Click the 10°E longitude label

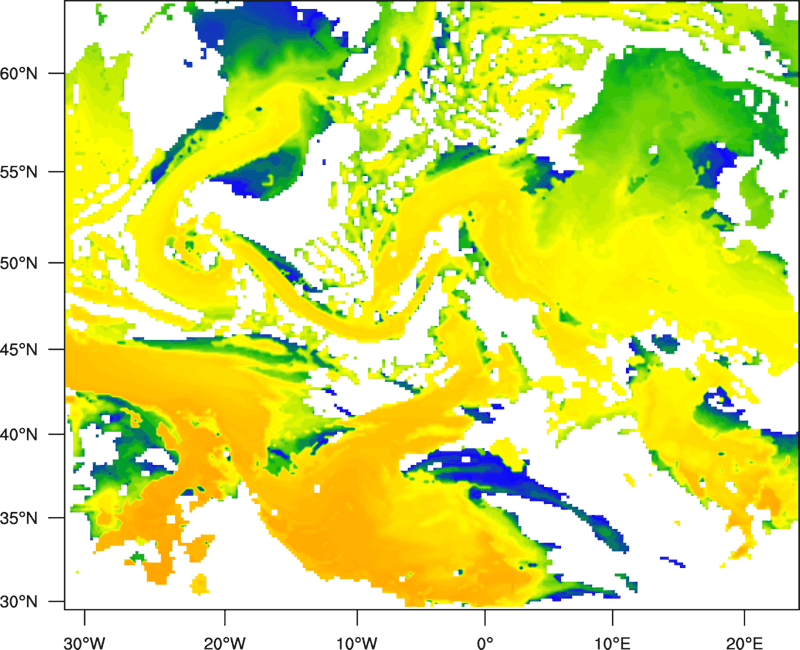pyautogui.click(x=612, y=643)
